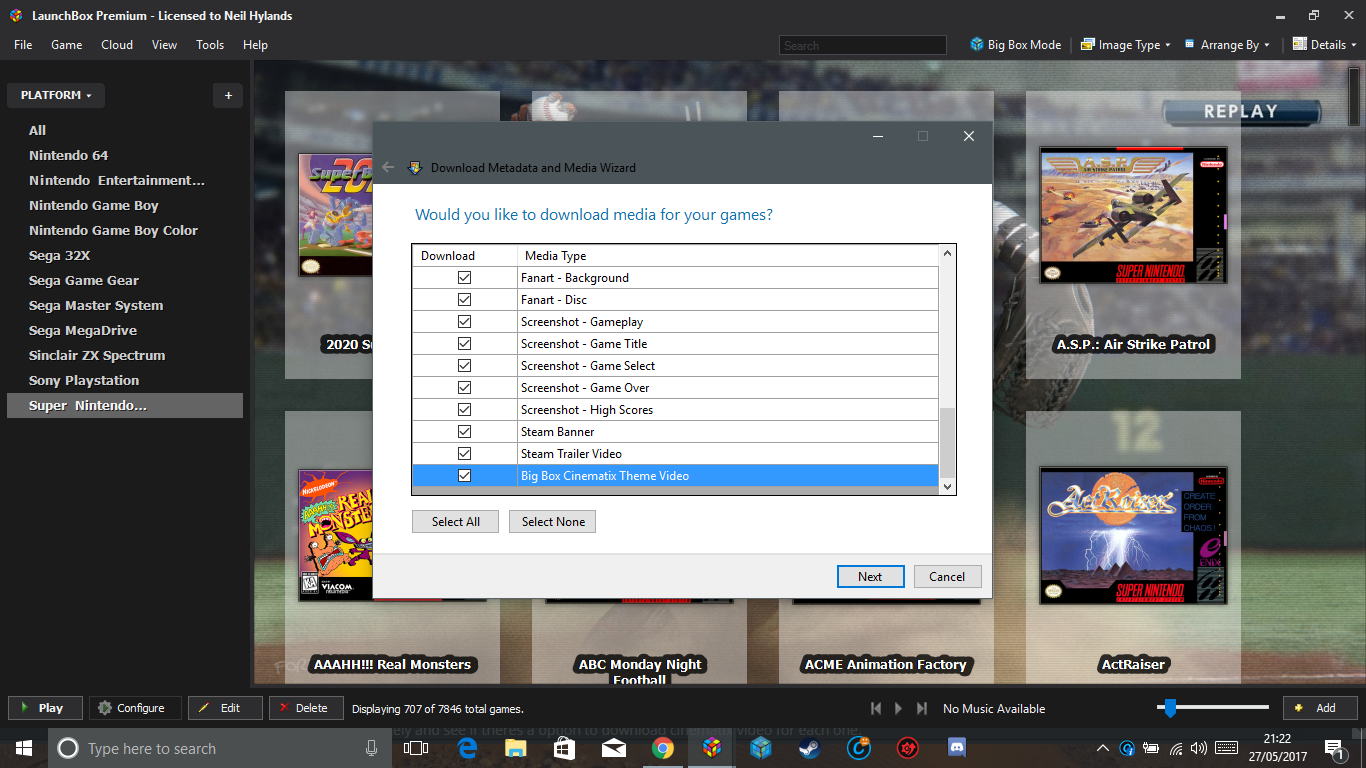Open the Arrange By dropdown
This screenshot has width=1366, height=768.
pos(1226,45)
